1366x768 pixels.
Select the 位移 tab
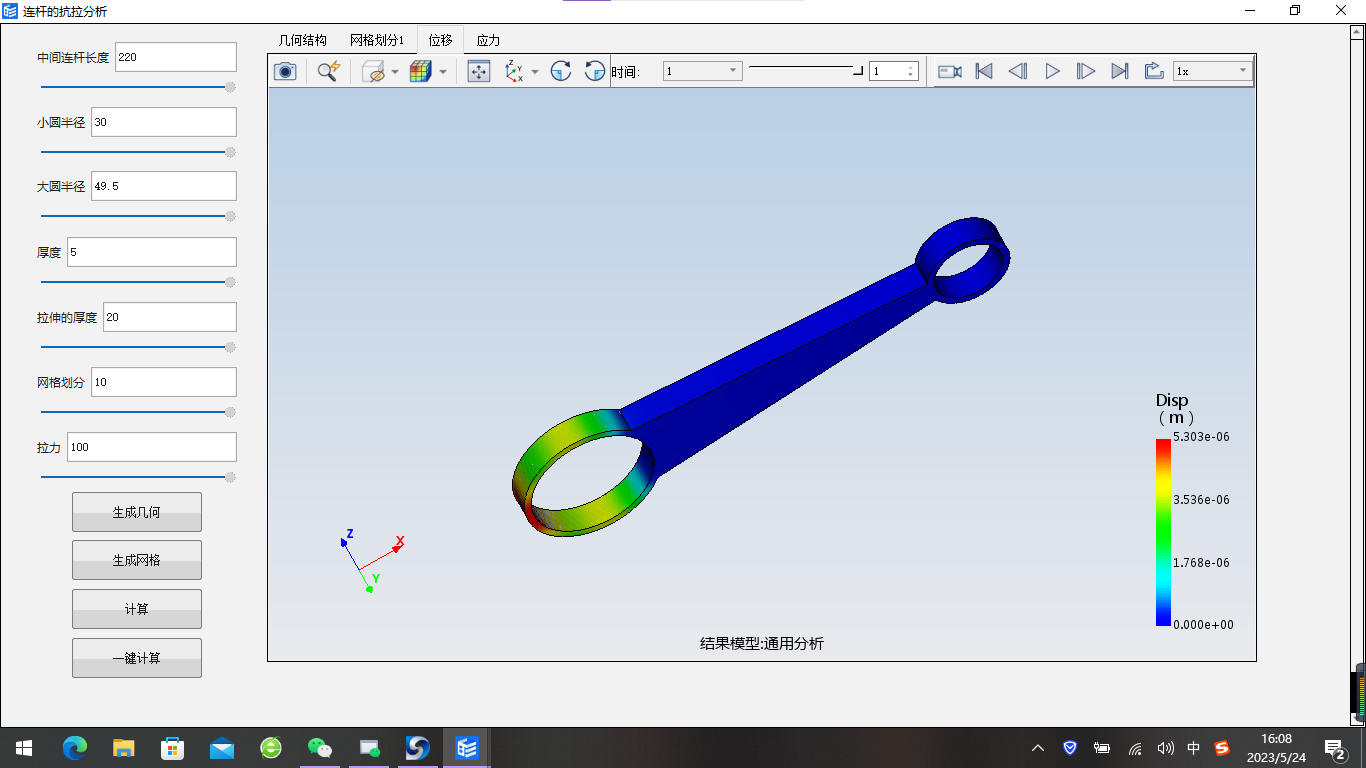click(441, 40)
